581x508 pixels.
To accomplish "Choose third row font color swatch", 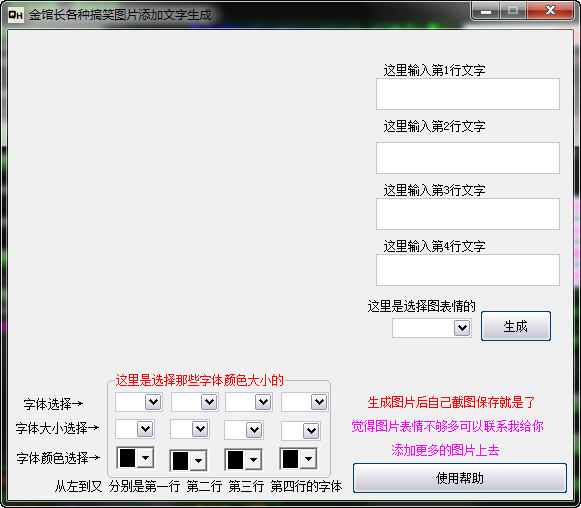I will tap(235, 460).
